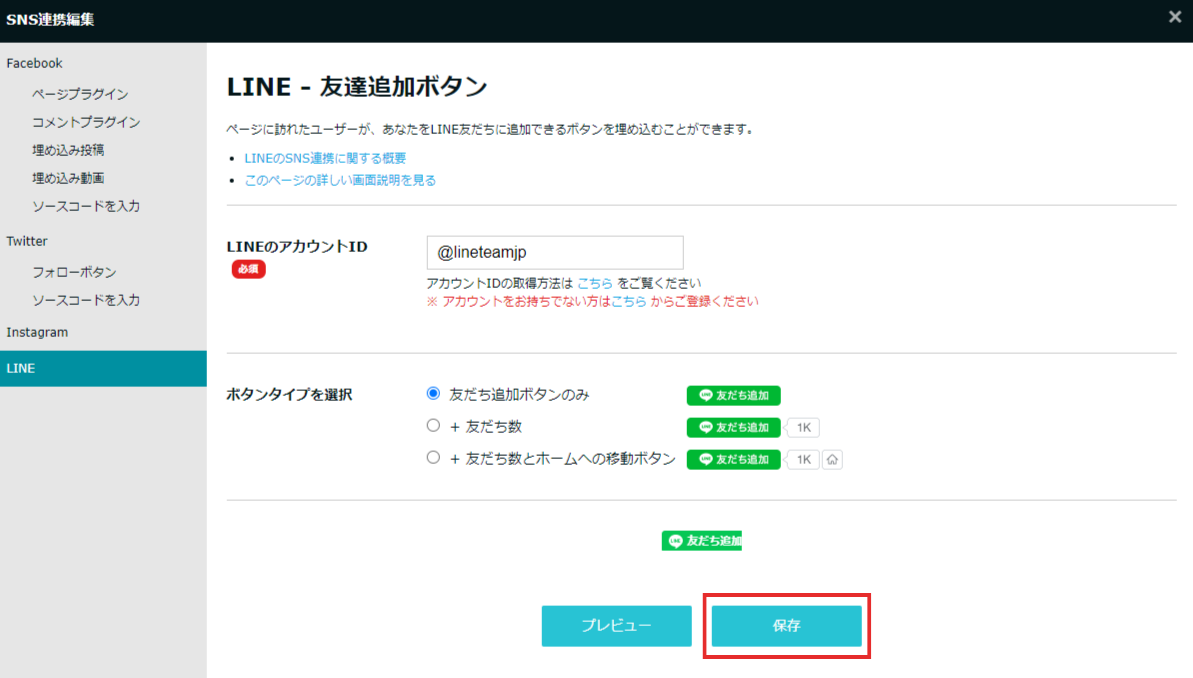This screenshot has width=1193, height=678.
Task: Click 1K count badge in 友だち数 row
Action: 803,428
